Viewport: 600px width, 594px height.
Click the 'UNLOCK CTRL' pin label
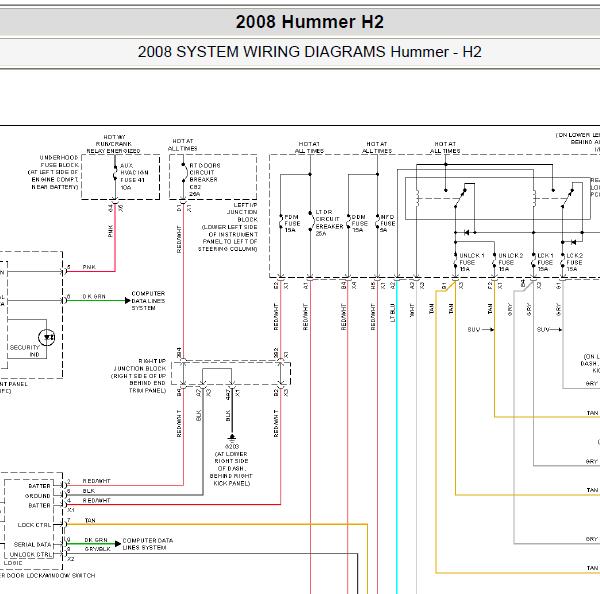[x=31, y=554]
